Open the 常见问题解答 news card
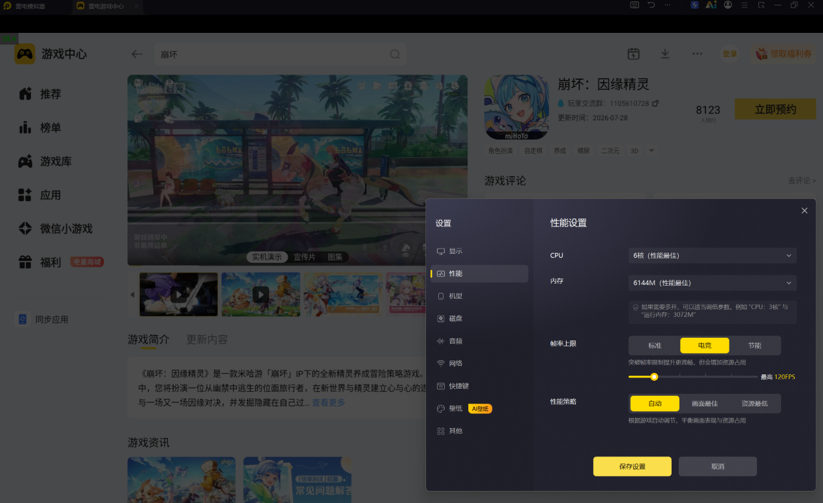The image size is (823, 503). (x=298, y=479)
